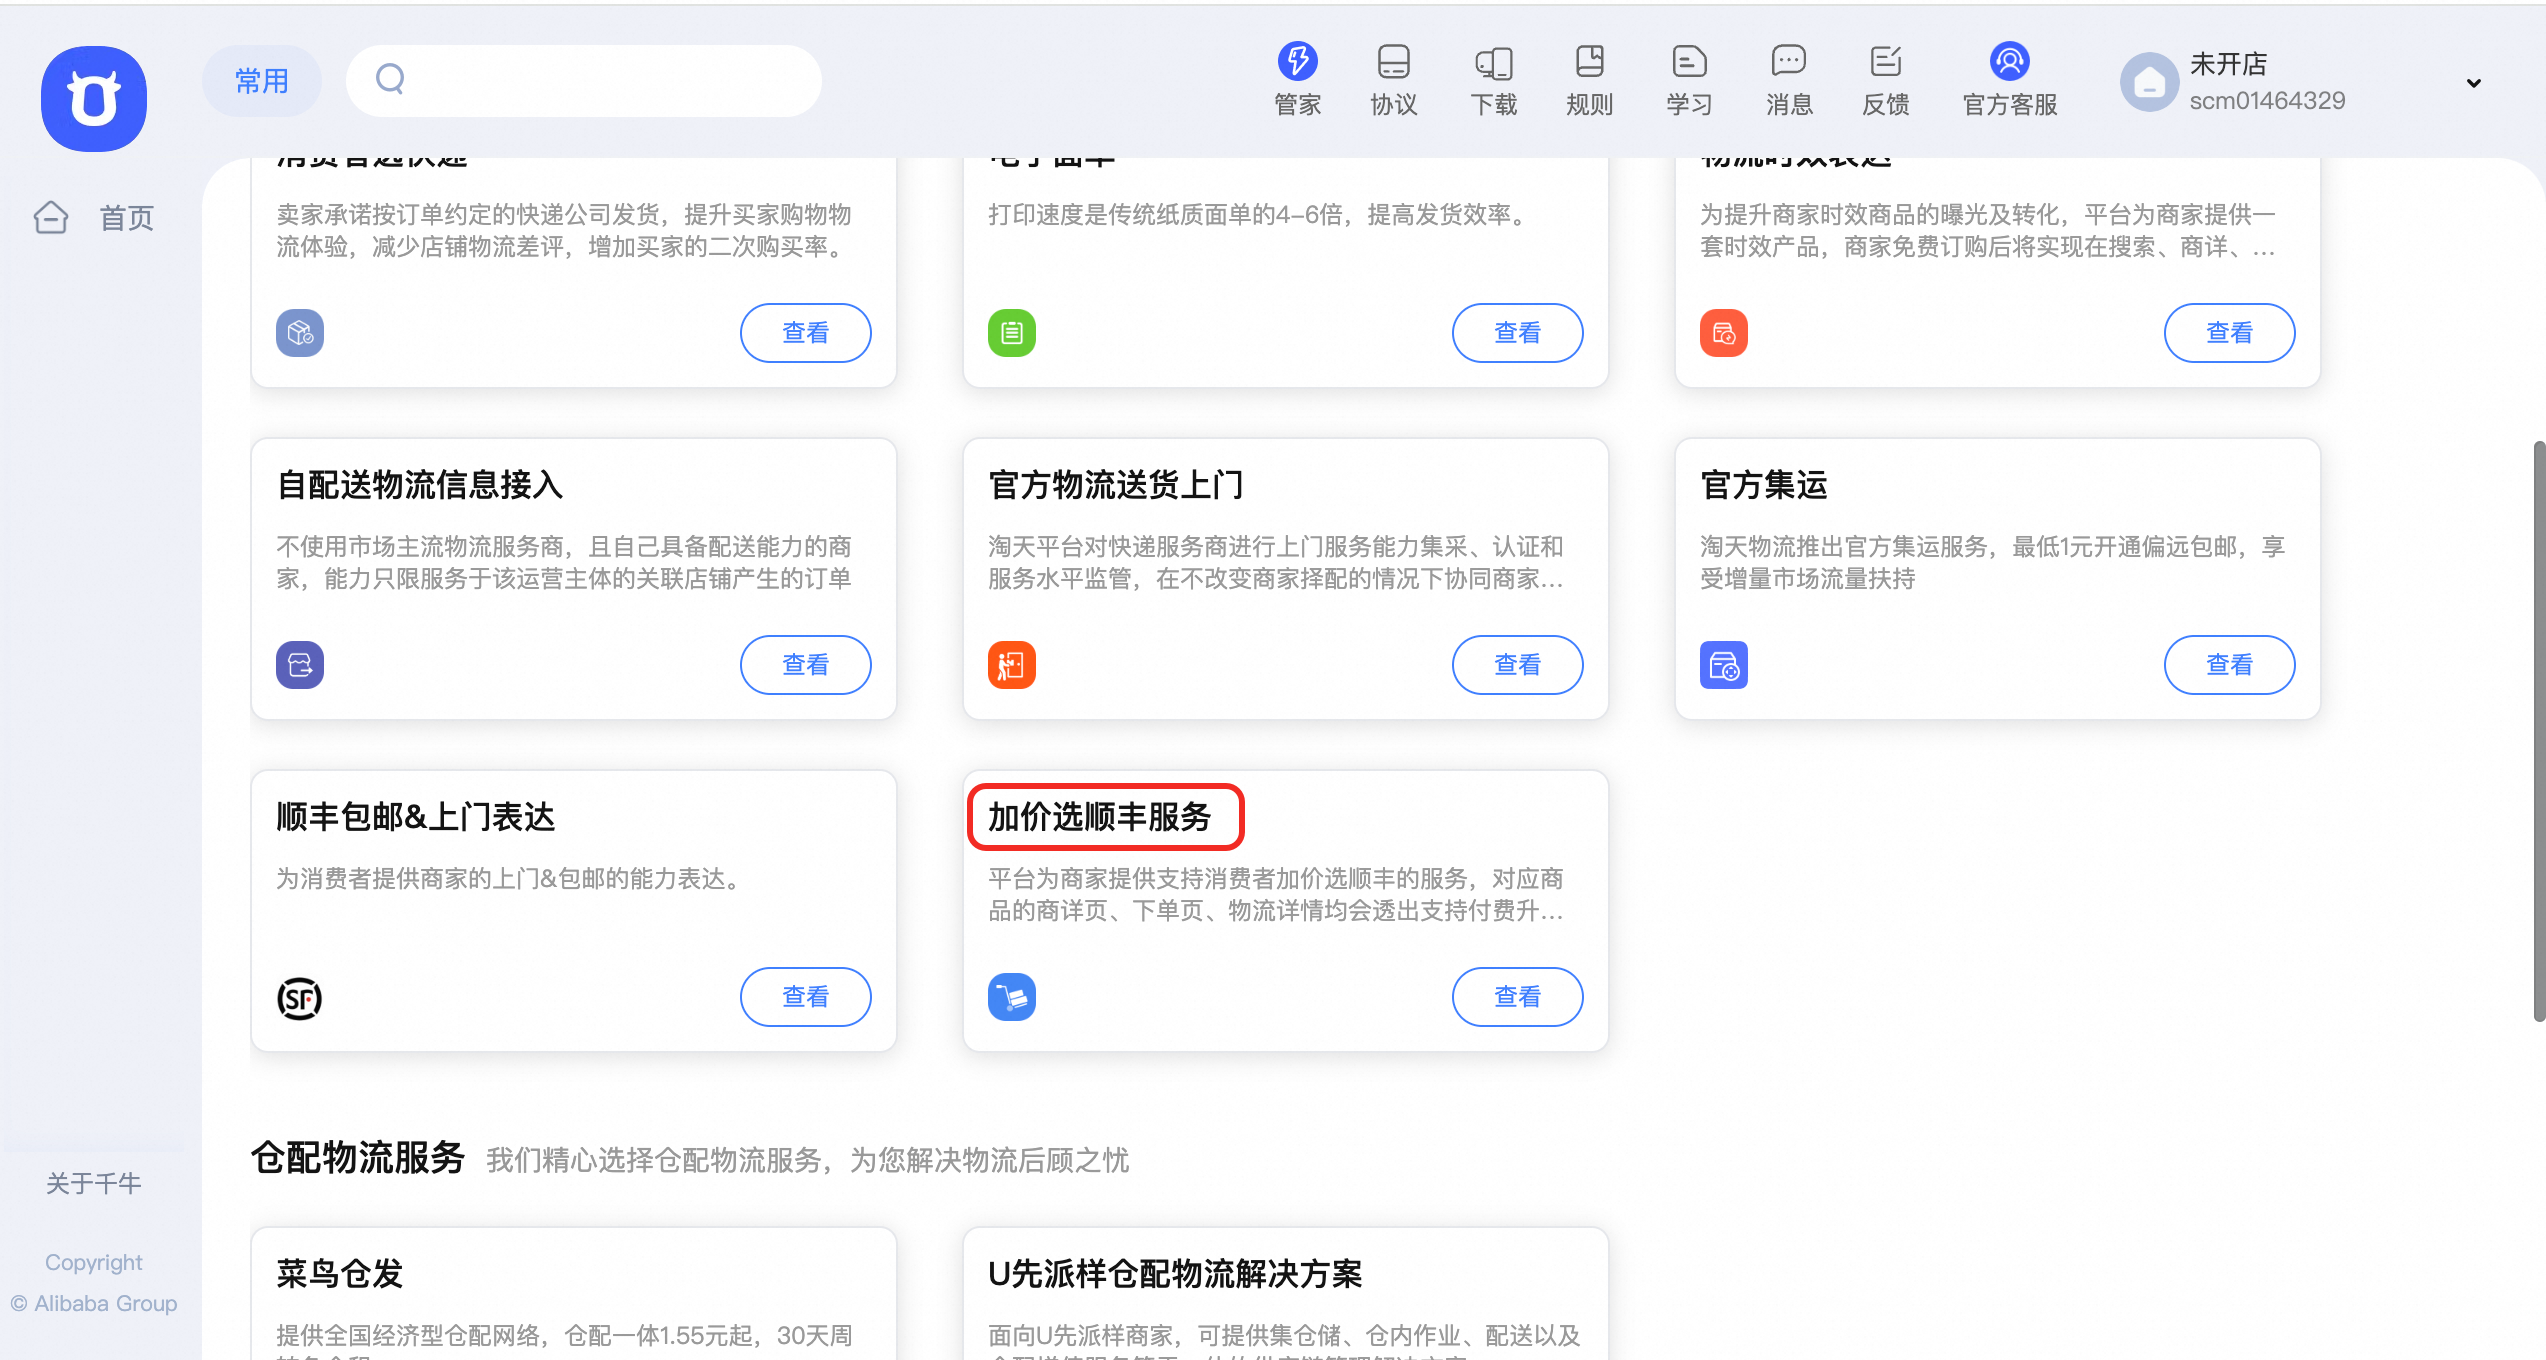Open the 消息 messages icon
Screen dimensions: 2546x1360
1788,61
